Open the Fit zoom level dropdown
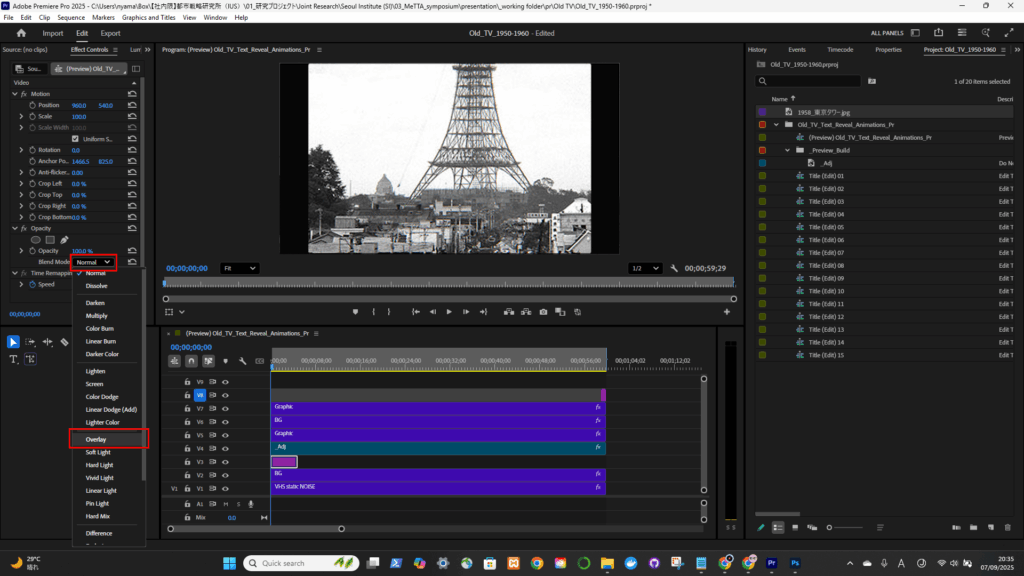Screen dimensions: 1024x576 (x=239, y=268)
